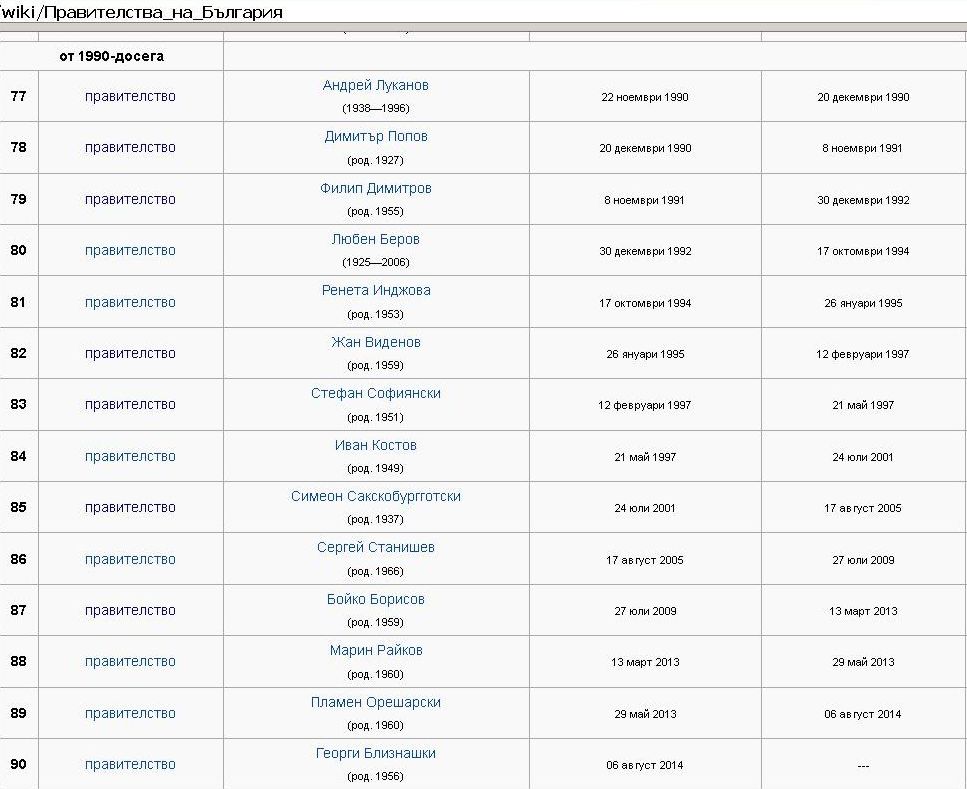
Task: Go to the Сергей Станишев link
Action: (376, 548)
